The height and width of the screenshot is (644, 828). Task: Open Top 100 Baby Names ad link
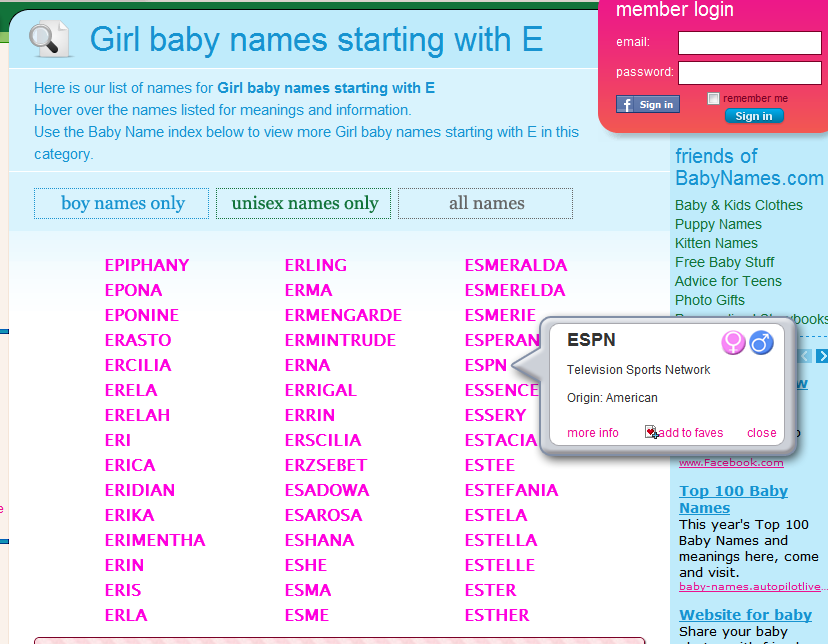coord(733,499)
